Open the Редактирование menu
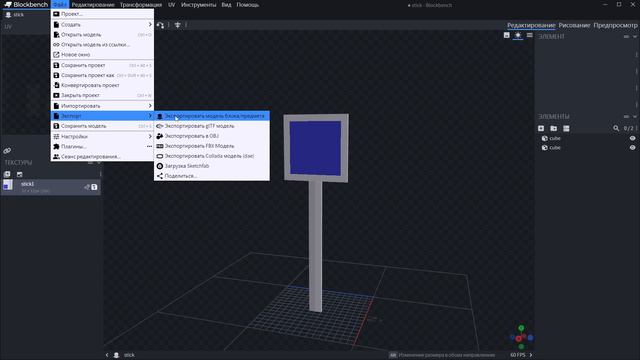Screen dimensions: 640x360 click(x=93, y=5)
